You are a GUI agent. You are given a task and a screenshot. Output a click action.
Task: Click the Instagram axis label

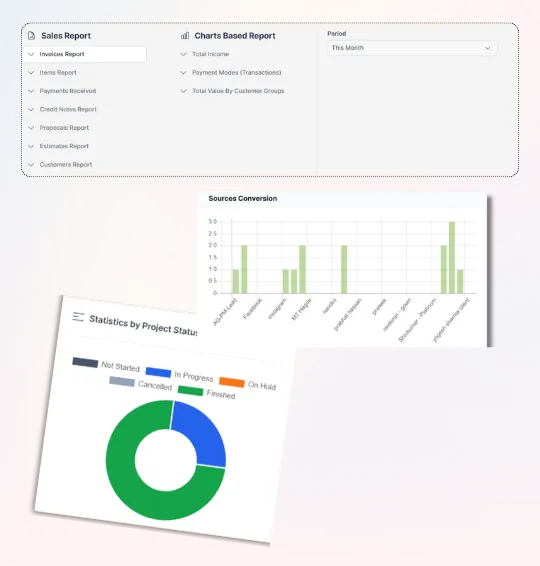277,309
